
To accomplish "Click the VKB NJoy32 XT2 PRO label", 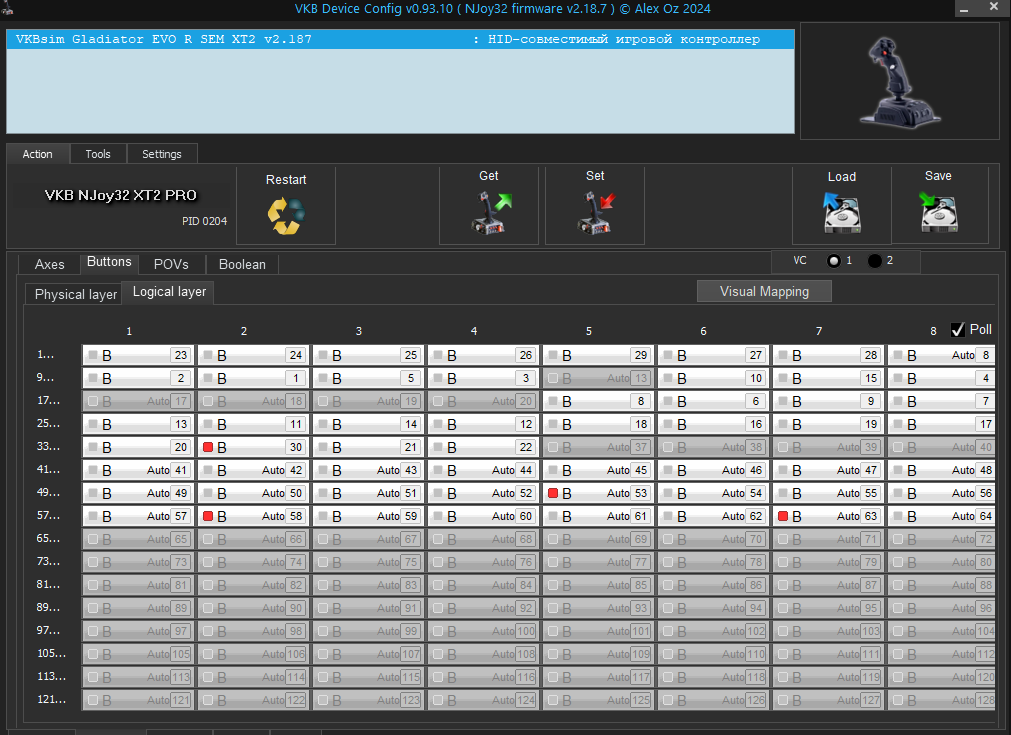I will pos(121,195).
